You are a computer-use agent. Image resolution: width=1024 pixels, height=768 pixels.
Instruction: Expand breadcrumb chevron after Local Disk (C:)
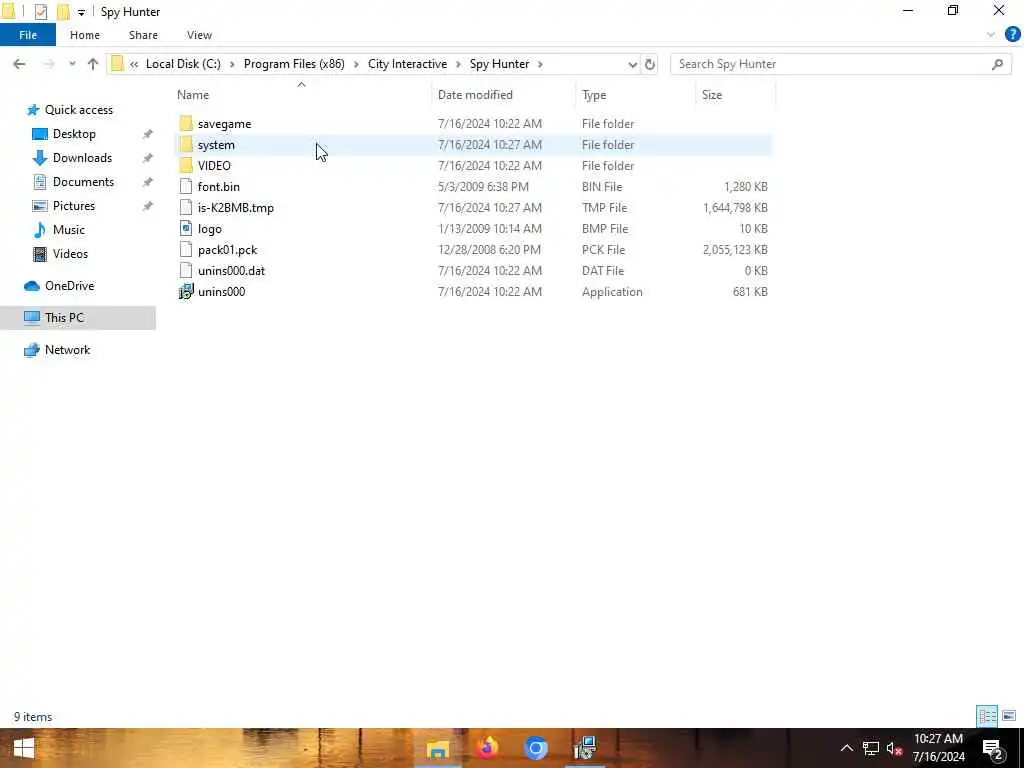click(x=232, y=64)
